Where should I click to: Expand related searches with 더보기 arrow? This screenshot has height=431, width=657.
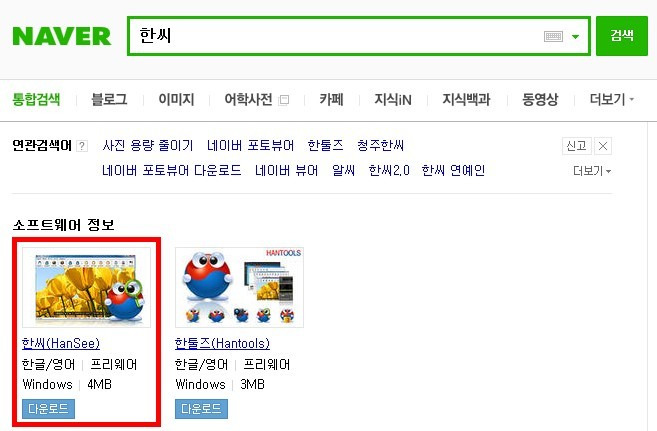point(592,171)
